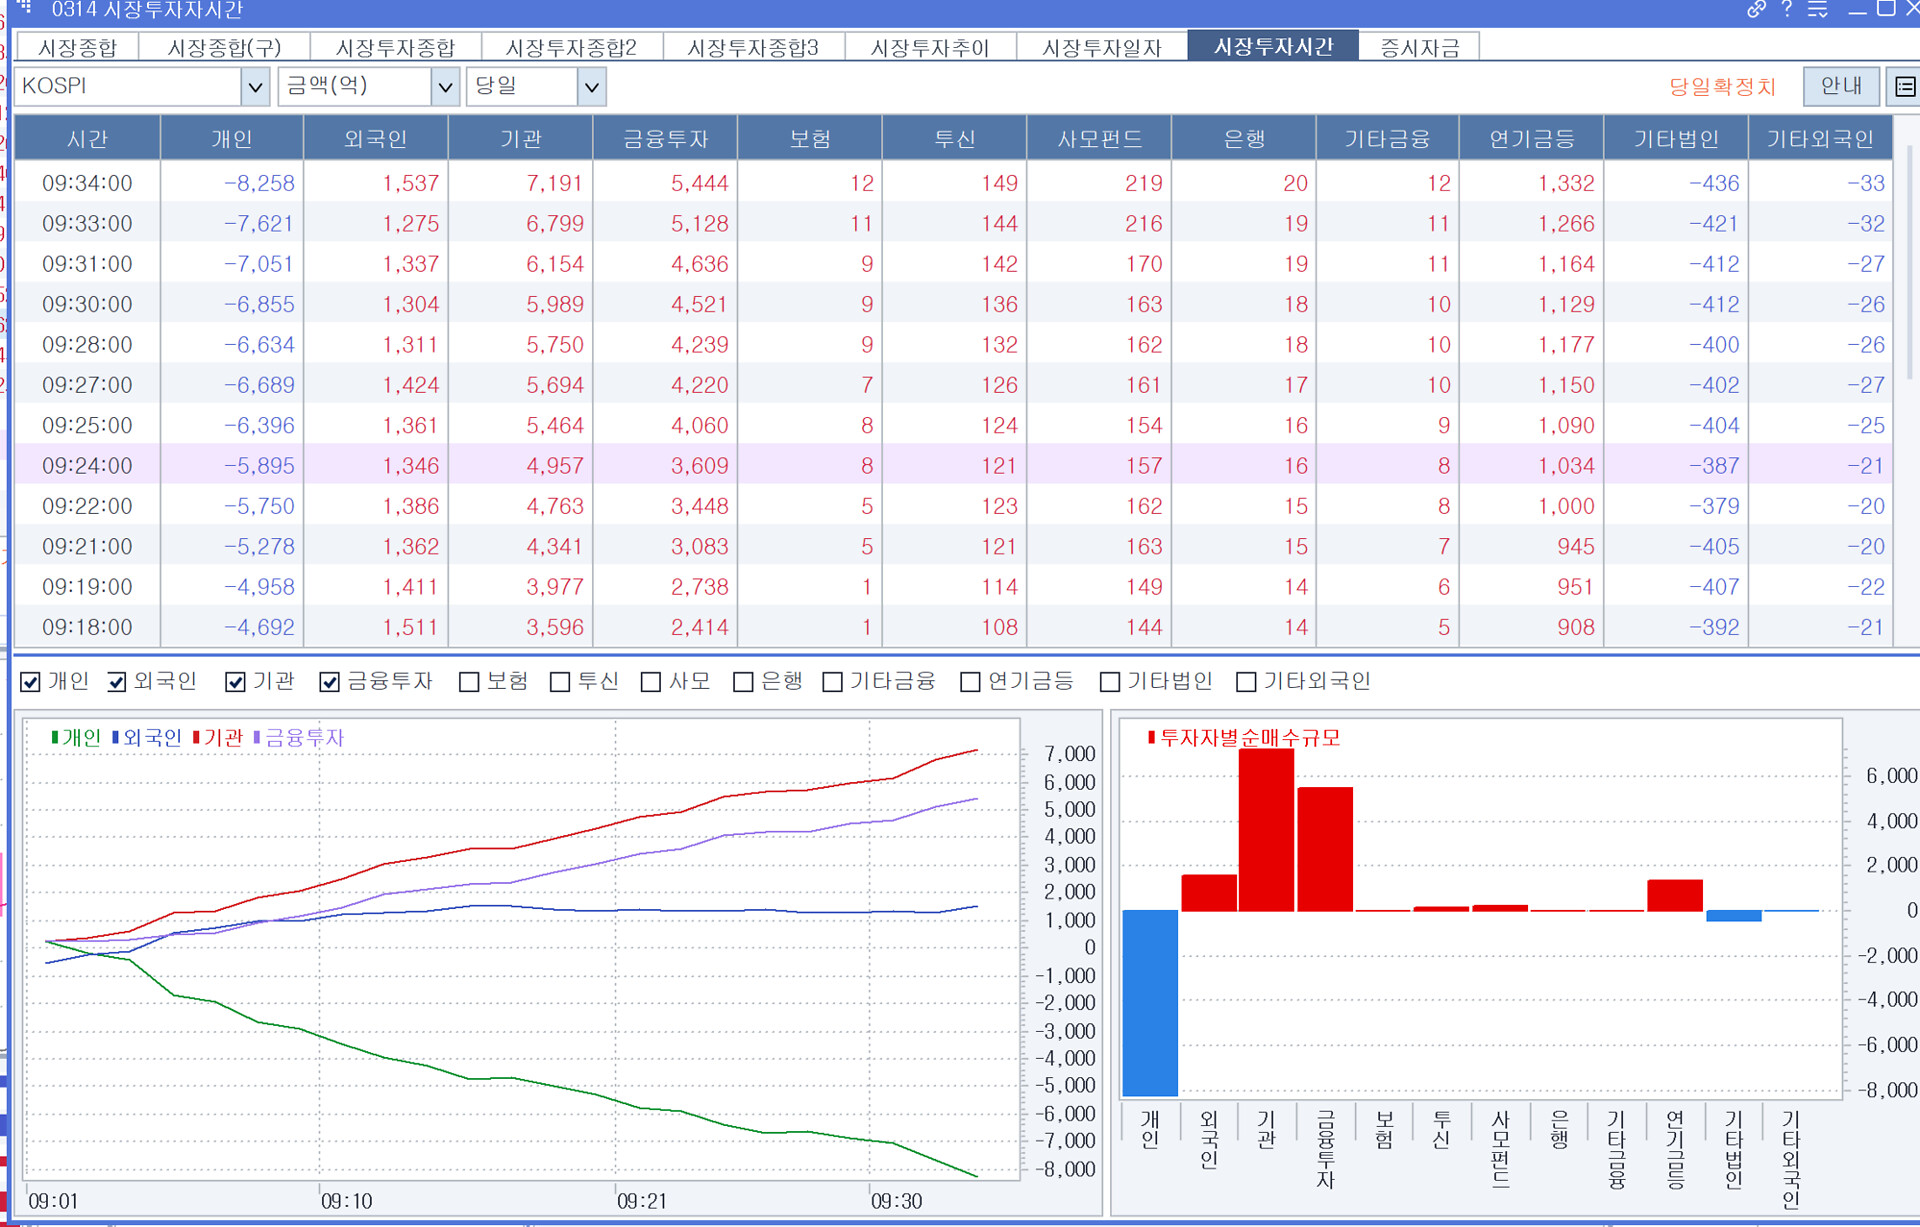Open the 금액(억) unit dropdown

click(x=445, y=87)
